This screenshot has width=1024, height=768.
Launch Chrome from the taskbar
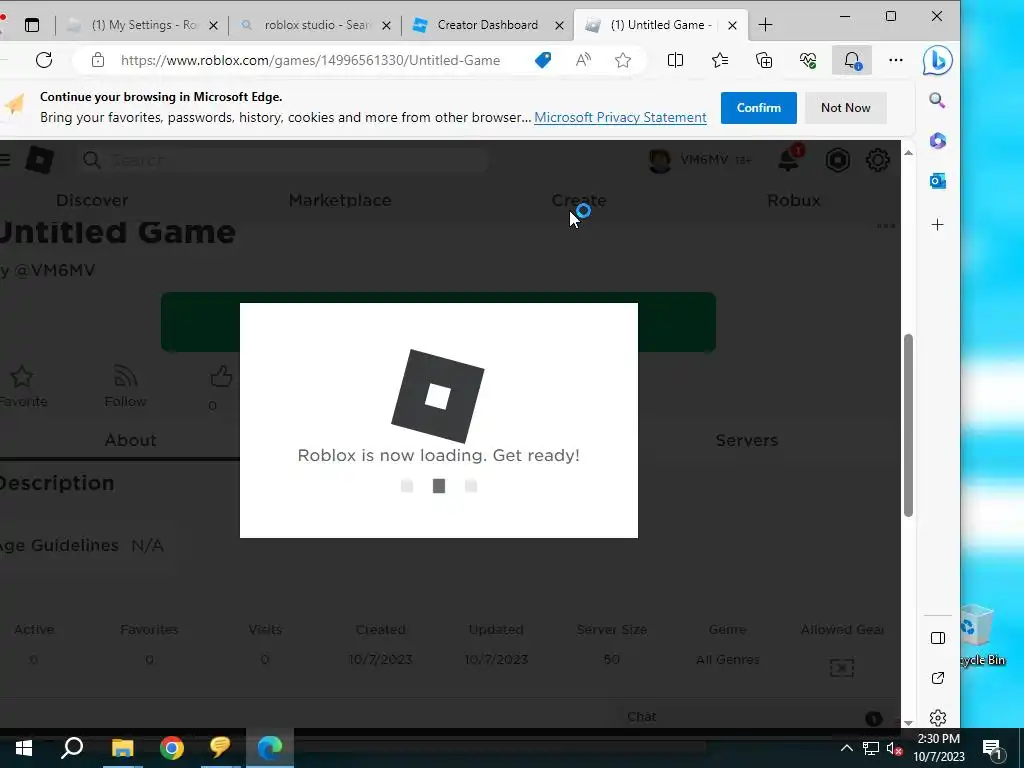click(171, 748)
